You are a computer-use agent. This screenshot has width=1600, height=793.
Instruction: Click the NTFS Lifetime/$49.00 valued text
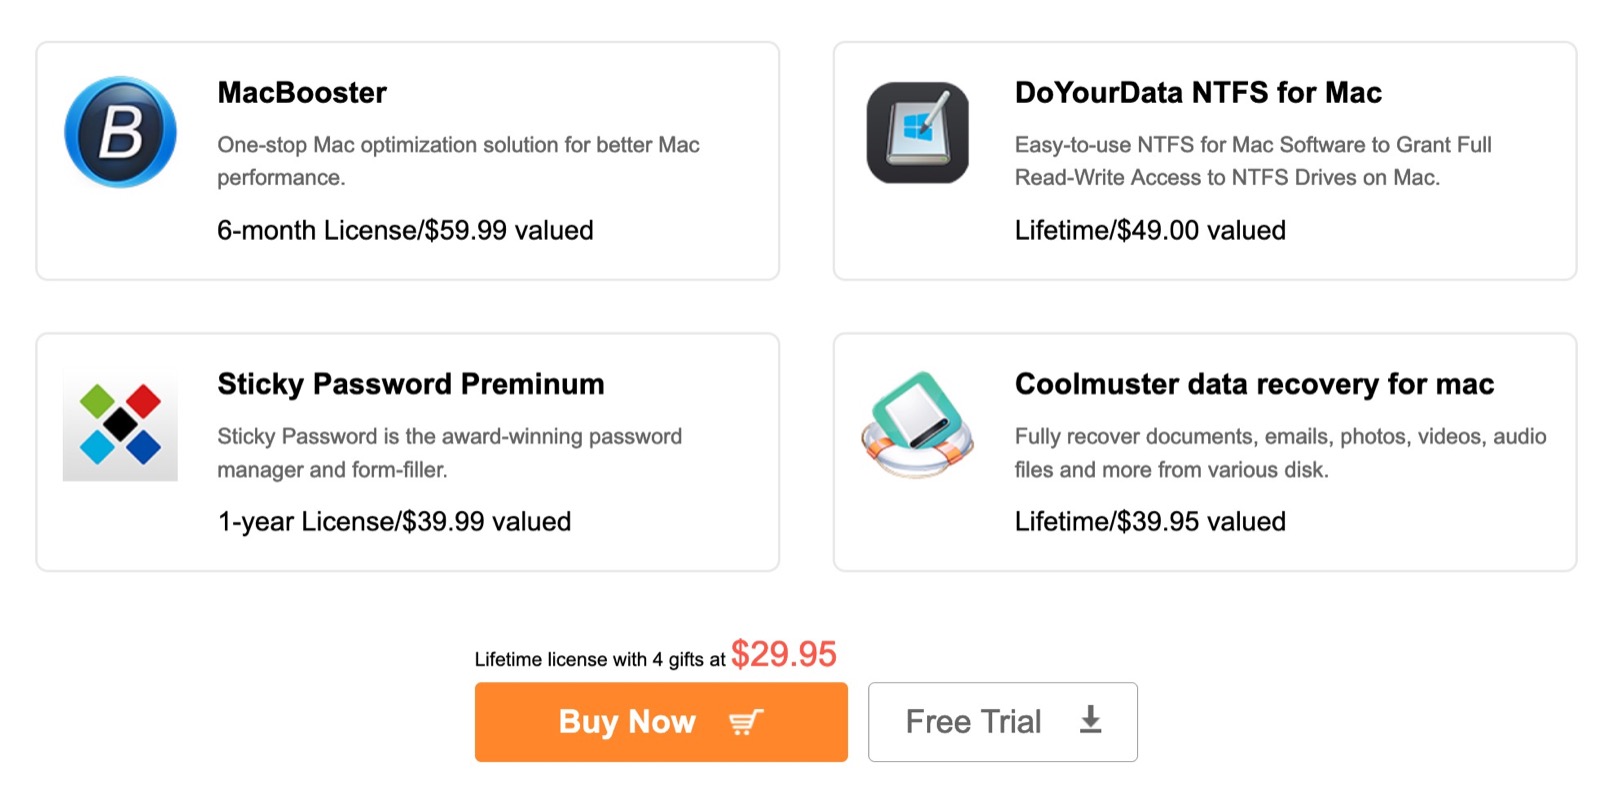pos(1150,230)
